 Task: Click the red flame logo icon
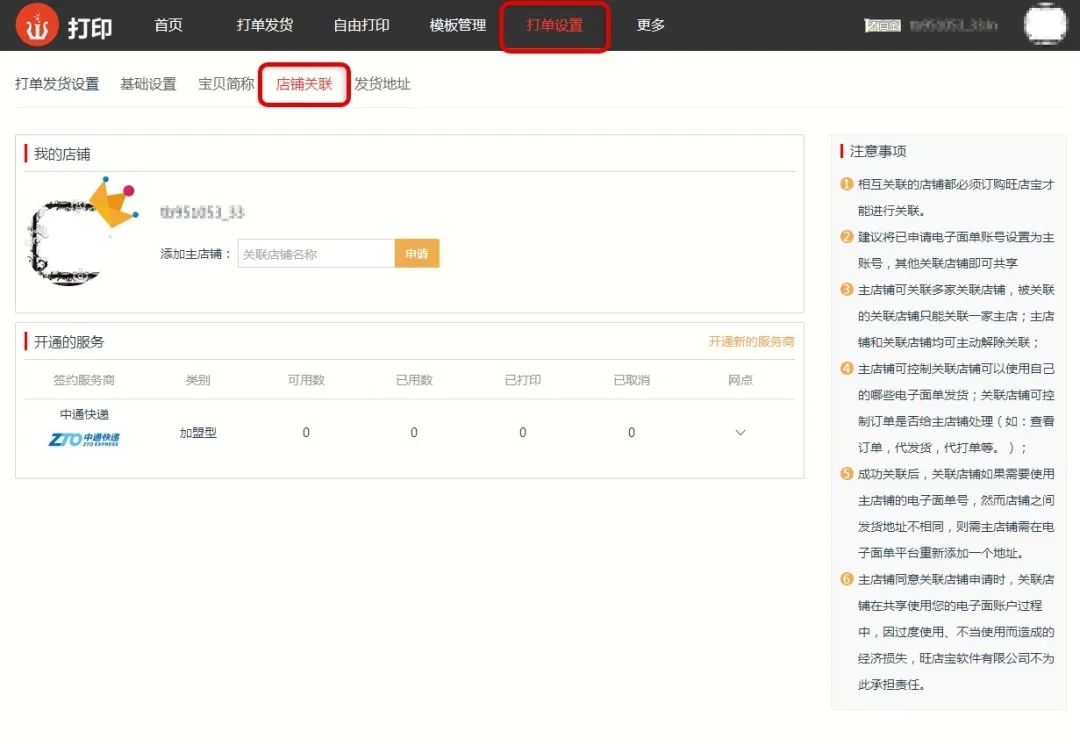pos(37,26)
